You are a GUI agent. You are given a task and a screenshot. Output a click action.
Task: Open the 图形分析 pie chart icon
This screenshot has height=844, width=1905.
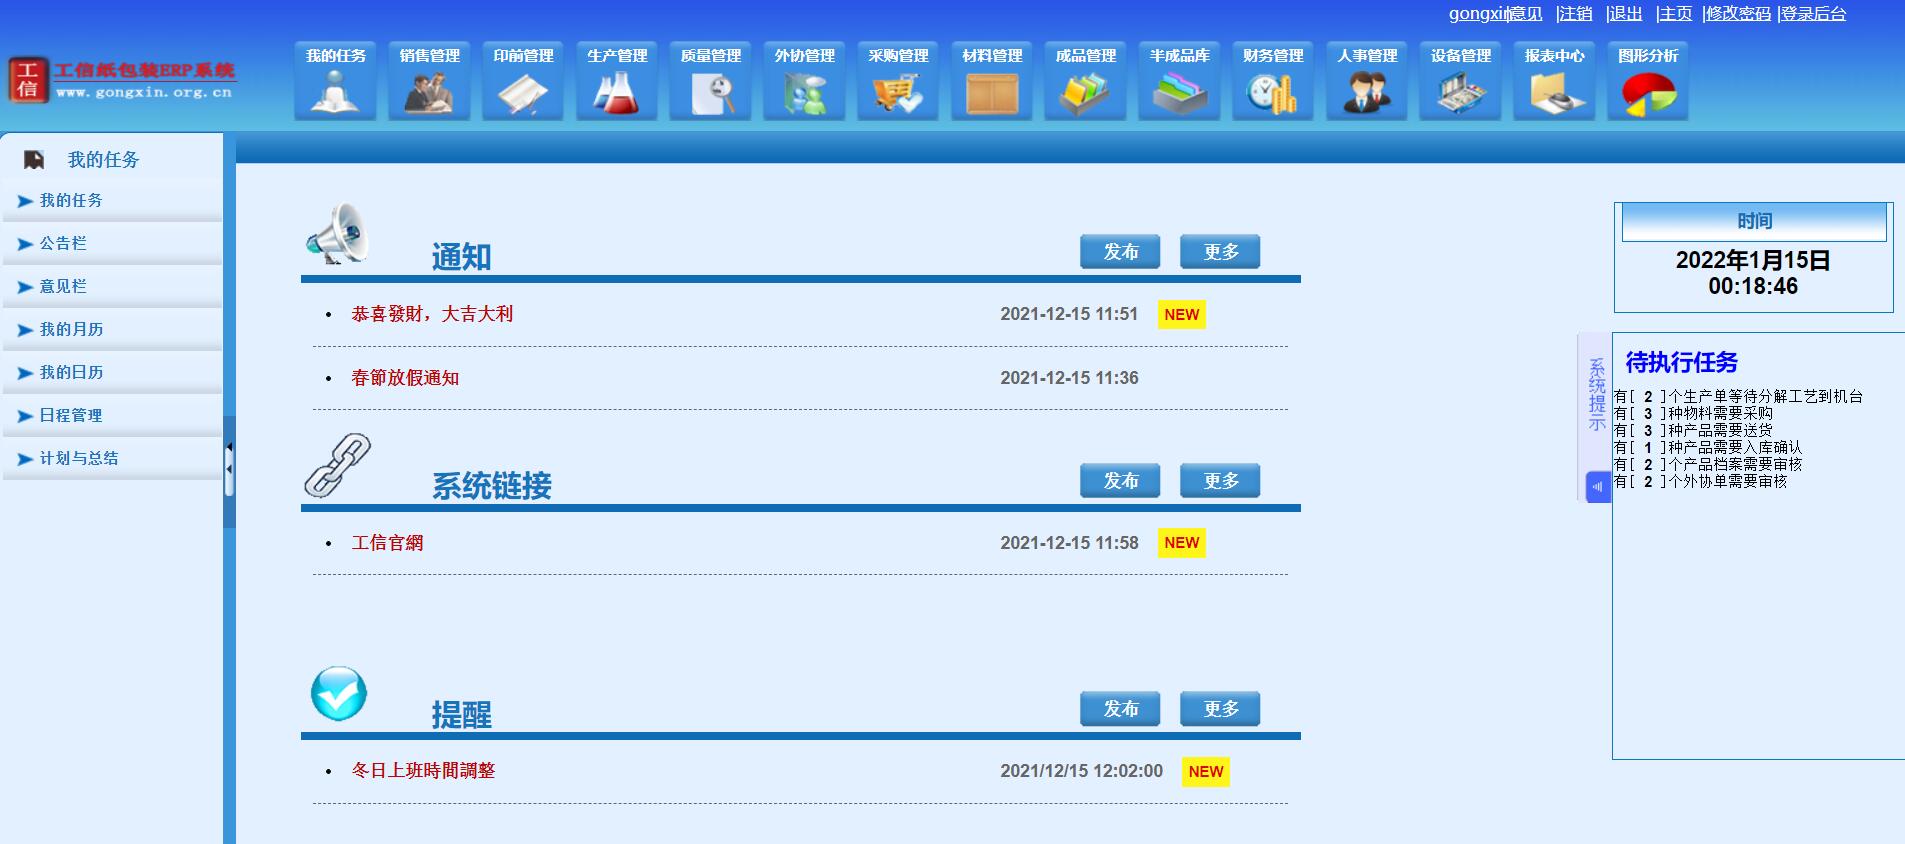coord(1647,94)
